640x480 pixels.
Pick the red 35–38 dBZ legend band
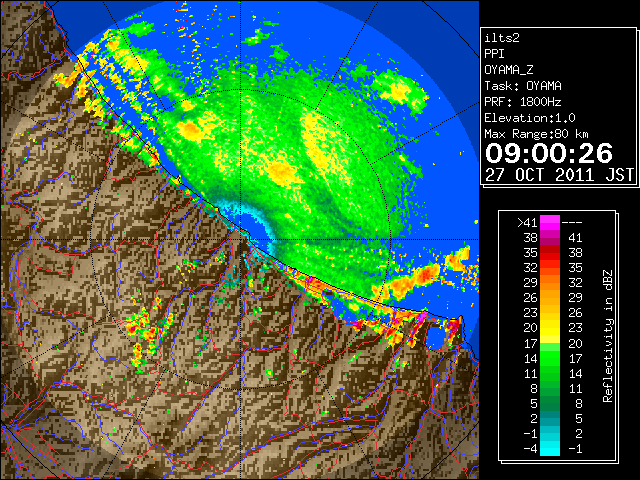pos(550,253)
